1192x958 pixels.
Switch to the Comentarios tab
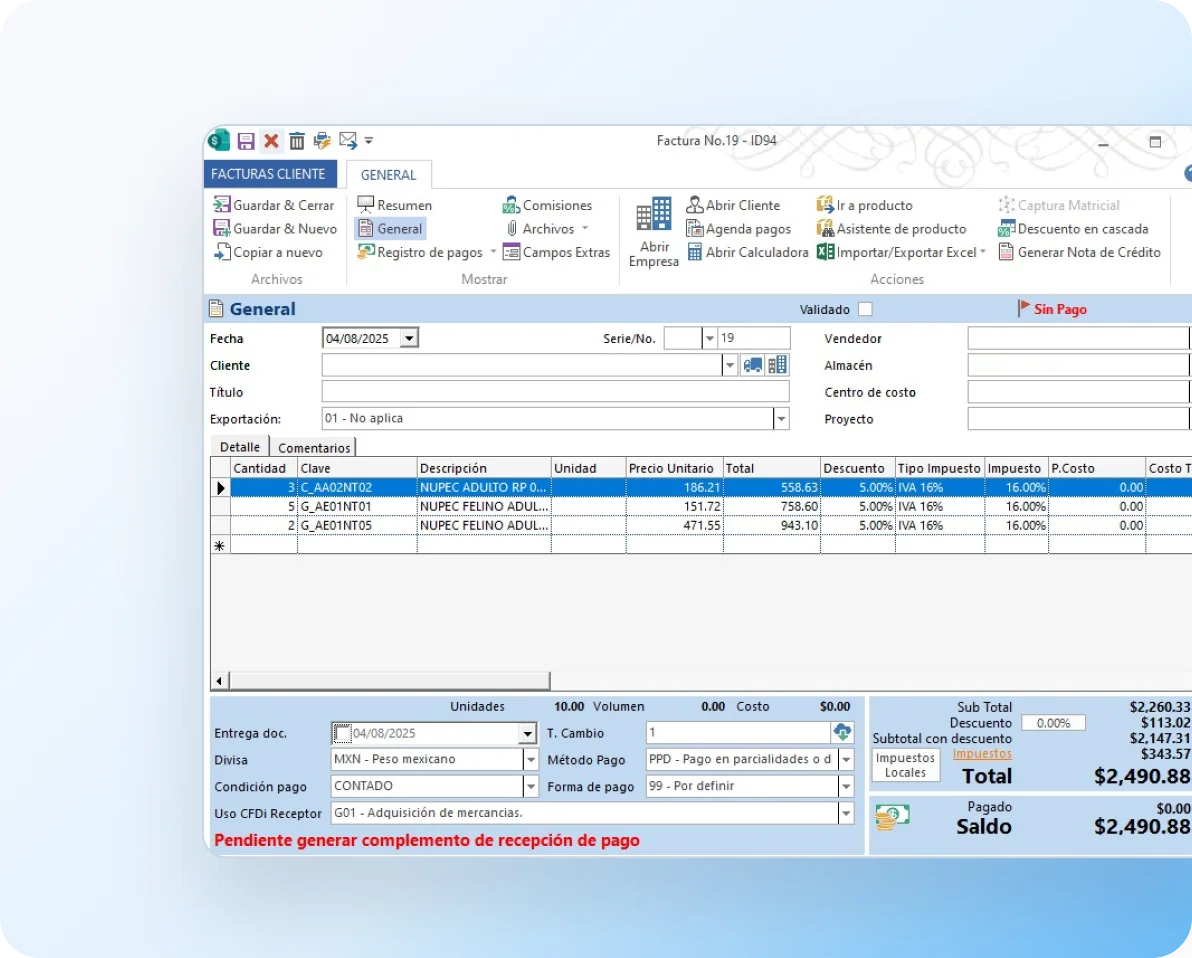tap(314, 448)
